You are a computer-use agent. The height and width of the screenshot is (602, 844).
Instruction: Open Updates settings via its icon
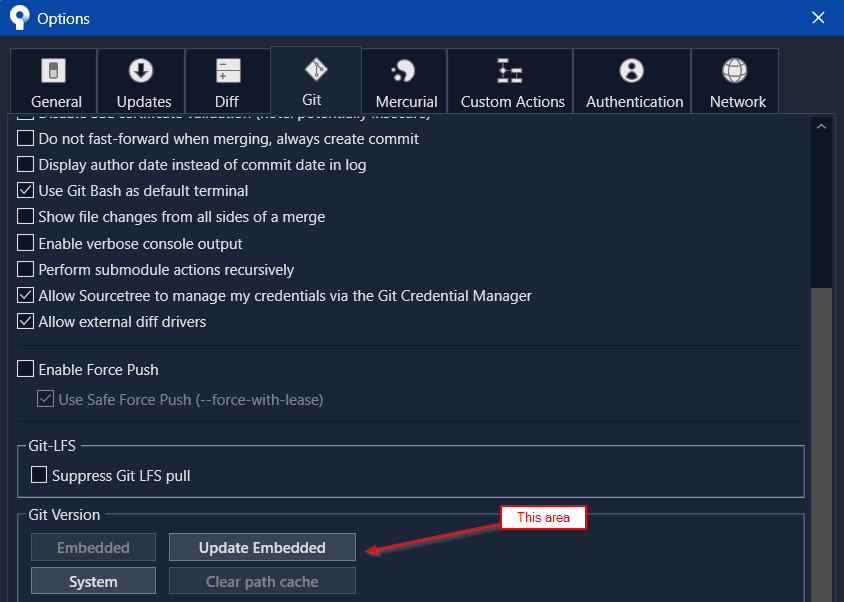tap(140, 72)
